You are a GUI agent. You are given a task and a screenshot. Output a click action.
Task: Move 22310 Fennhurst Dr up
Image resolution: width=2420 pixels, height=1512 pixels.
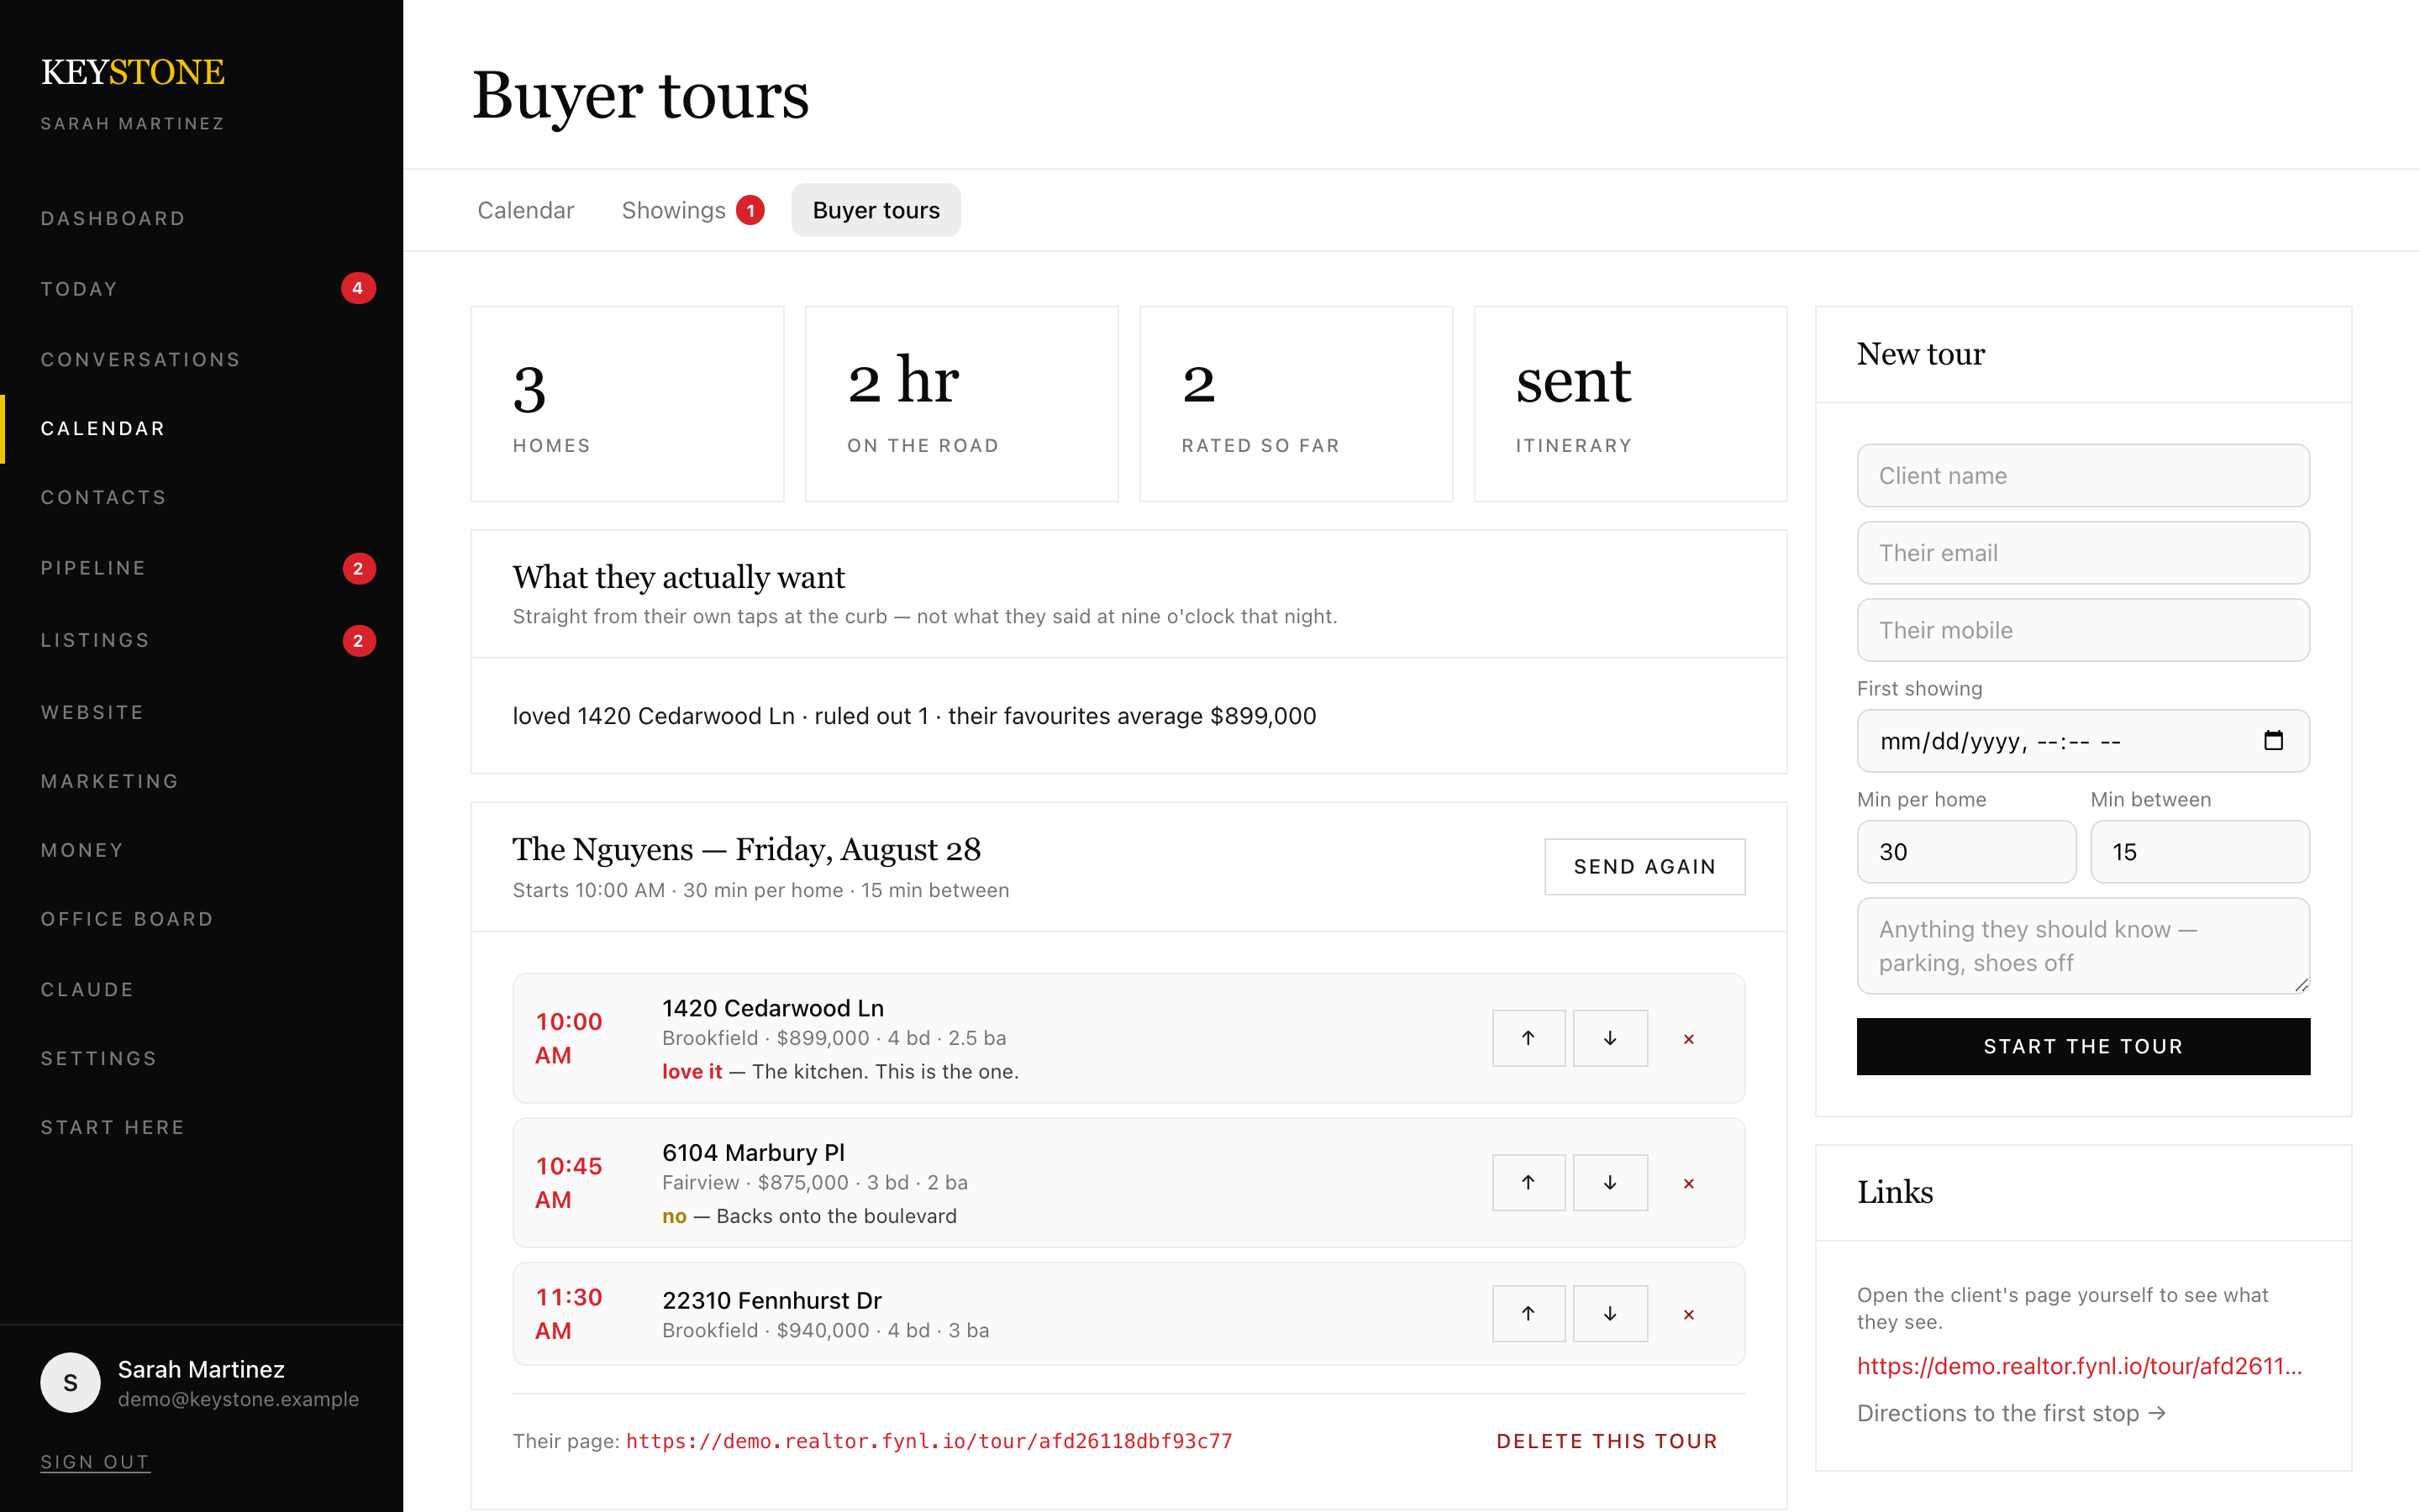(x=1528, y=1313)
